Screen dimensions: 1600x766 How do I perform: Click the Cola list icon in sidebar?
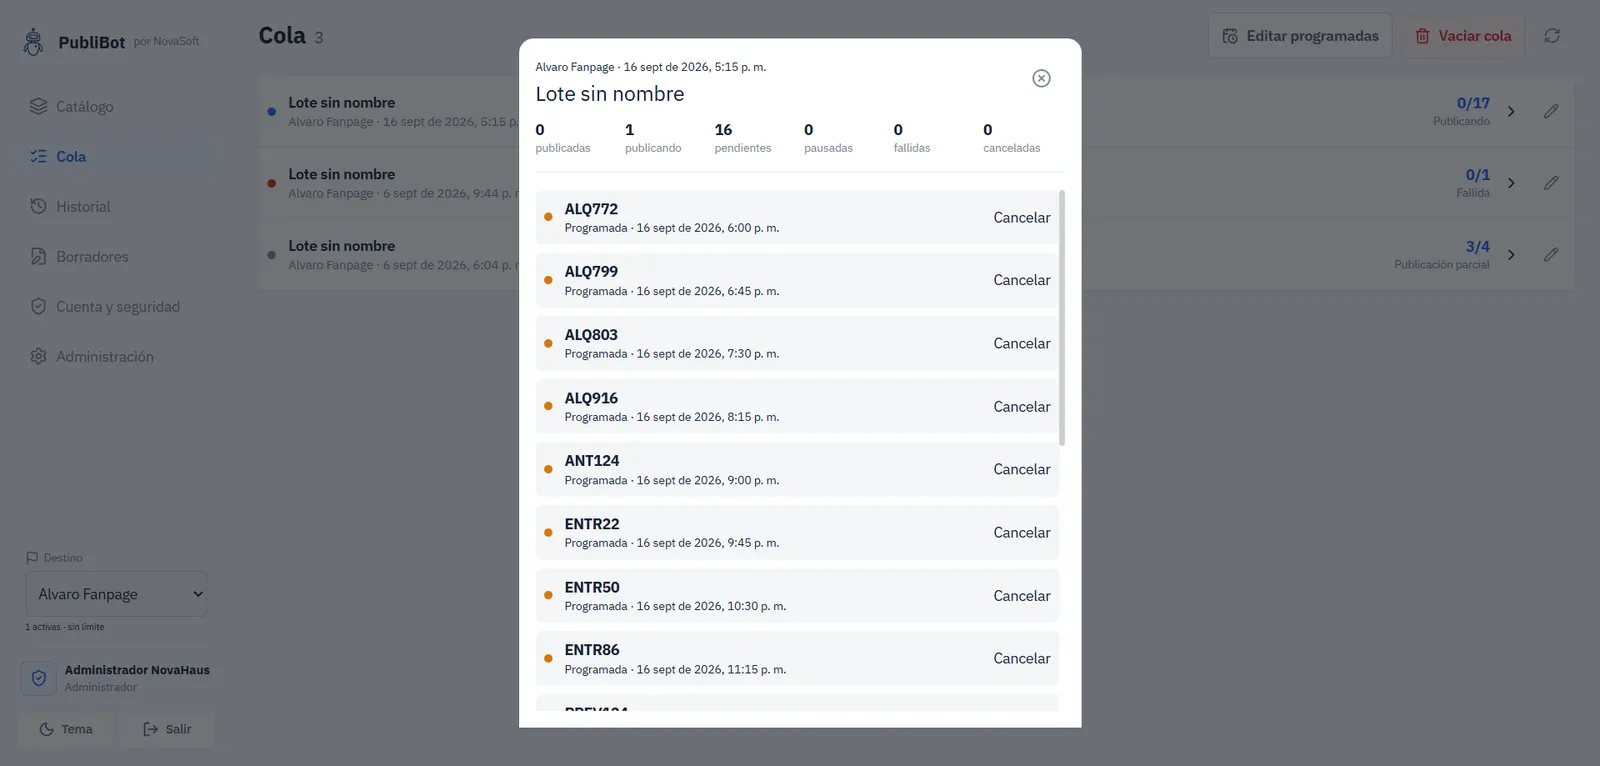(x=38, y=156)
